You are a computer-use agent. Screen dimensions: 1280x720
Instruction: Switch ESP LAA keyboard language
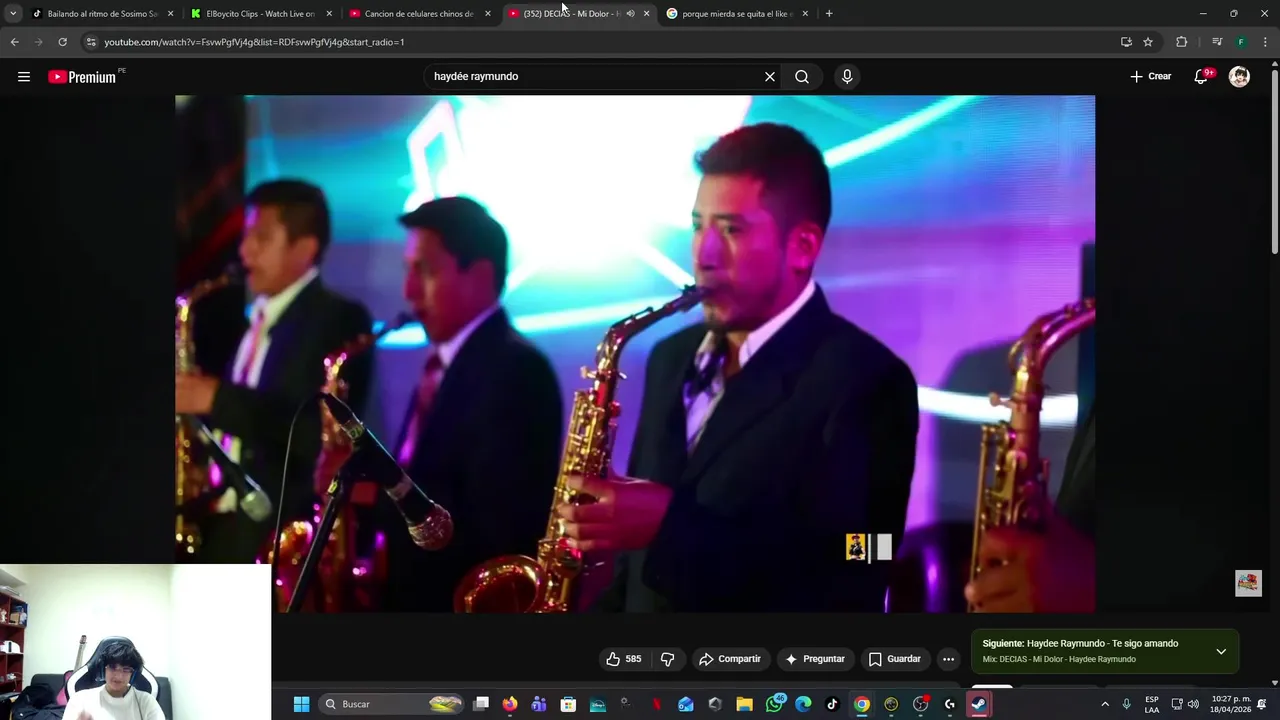click(1152, 704)
